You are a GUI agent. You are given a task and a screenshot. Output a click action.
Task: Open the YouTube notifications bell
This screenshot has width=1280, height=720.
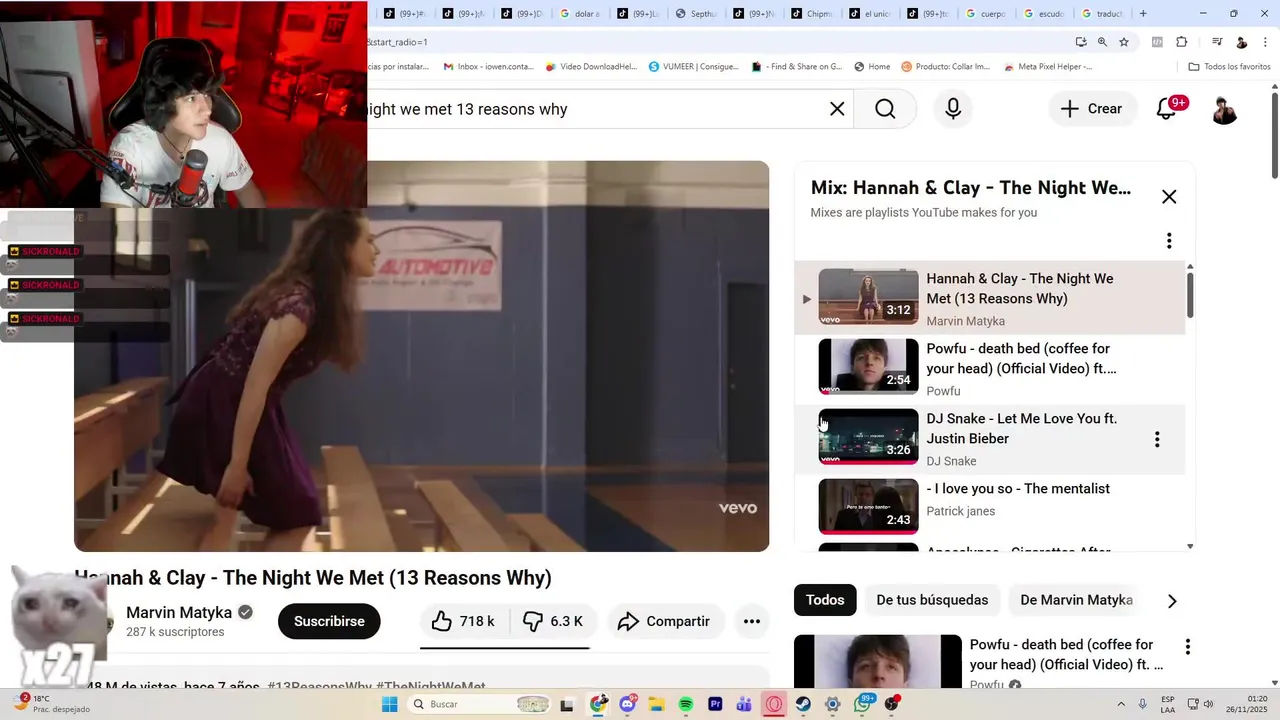(1166, 109)
